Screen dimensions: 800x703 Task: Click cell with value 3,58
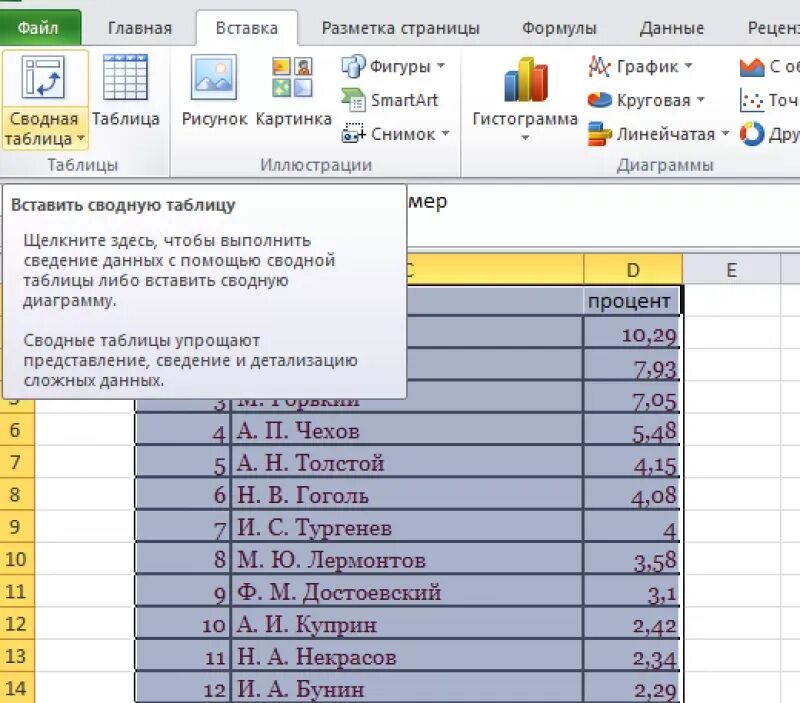632,559
